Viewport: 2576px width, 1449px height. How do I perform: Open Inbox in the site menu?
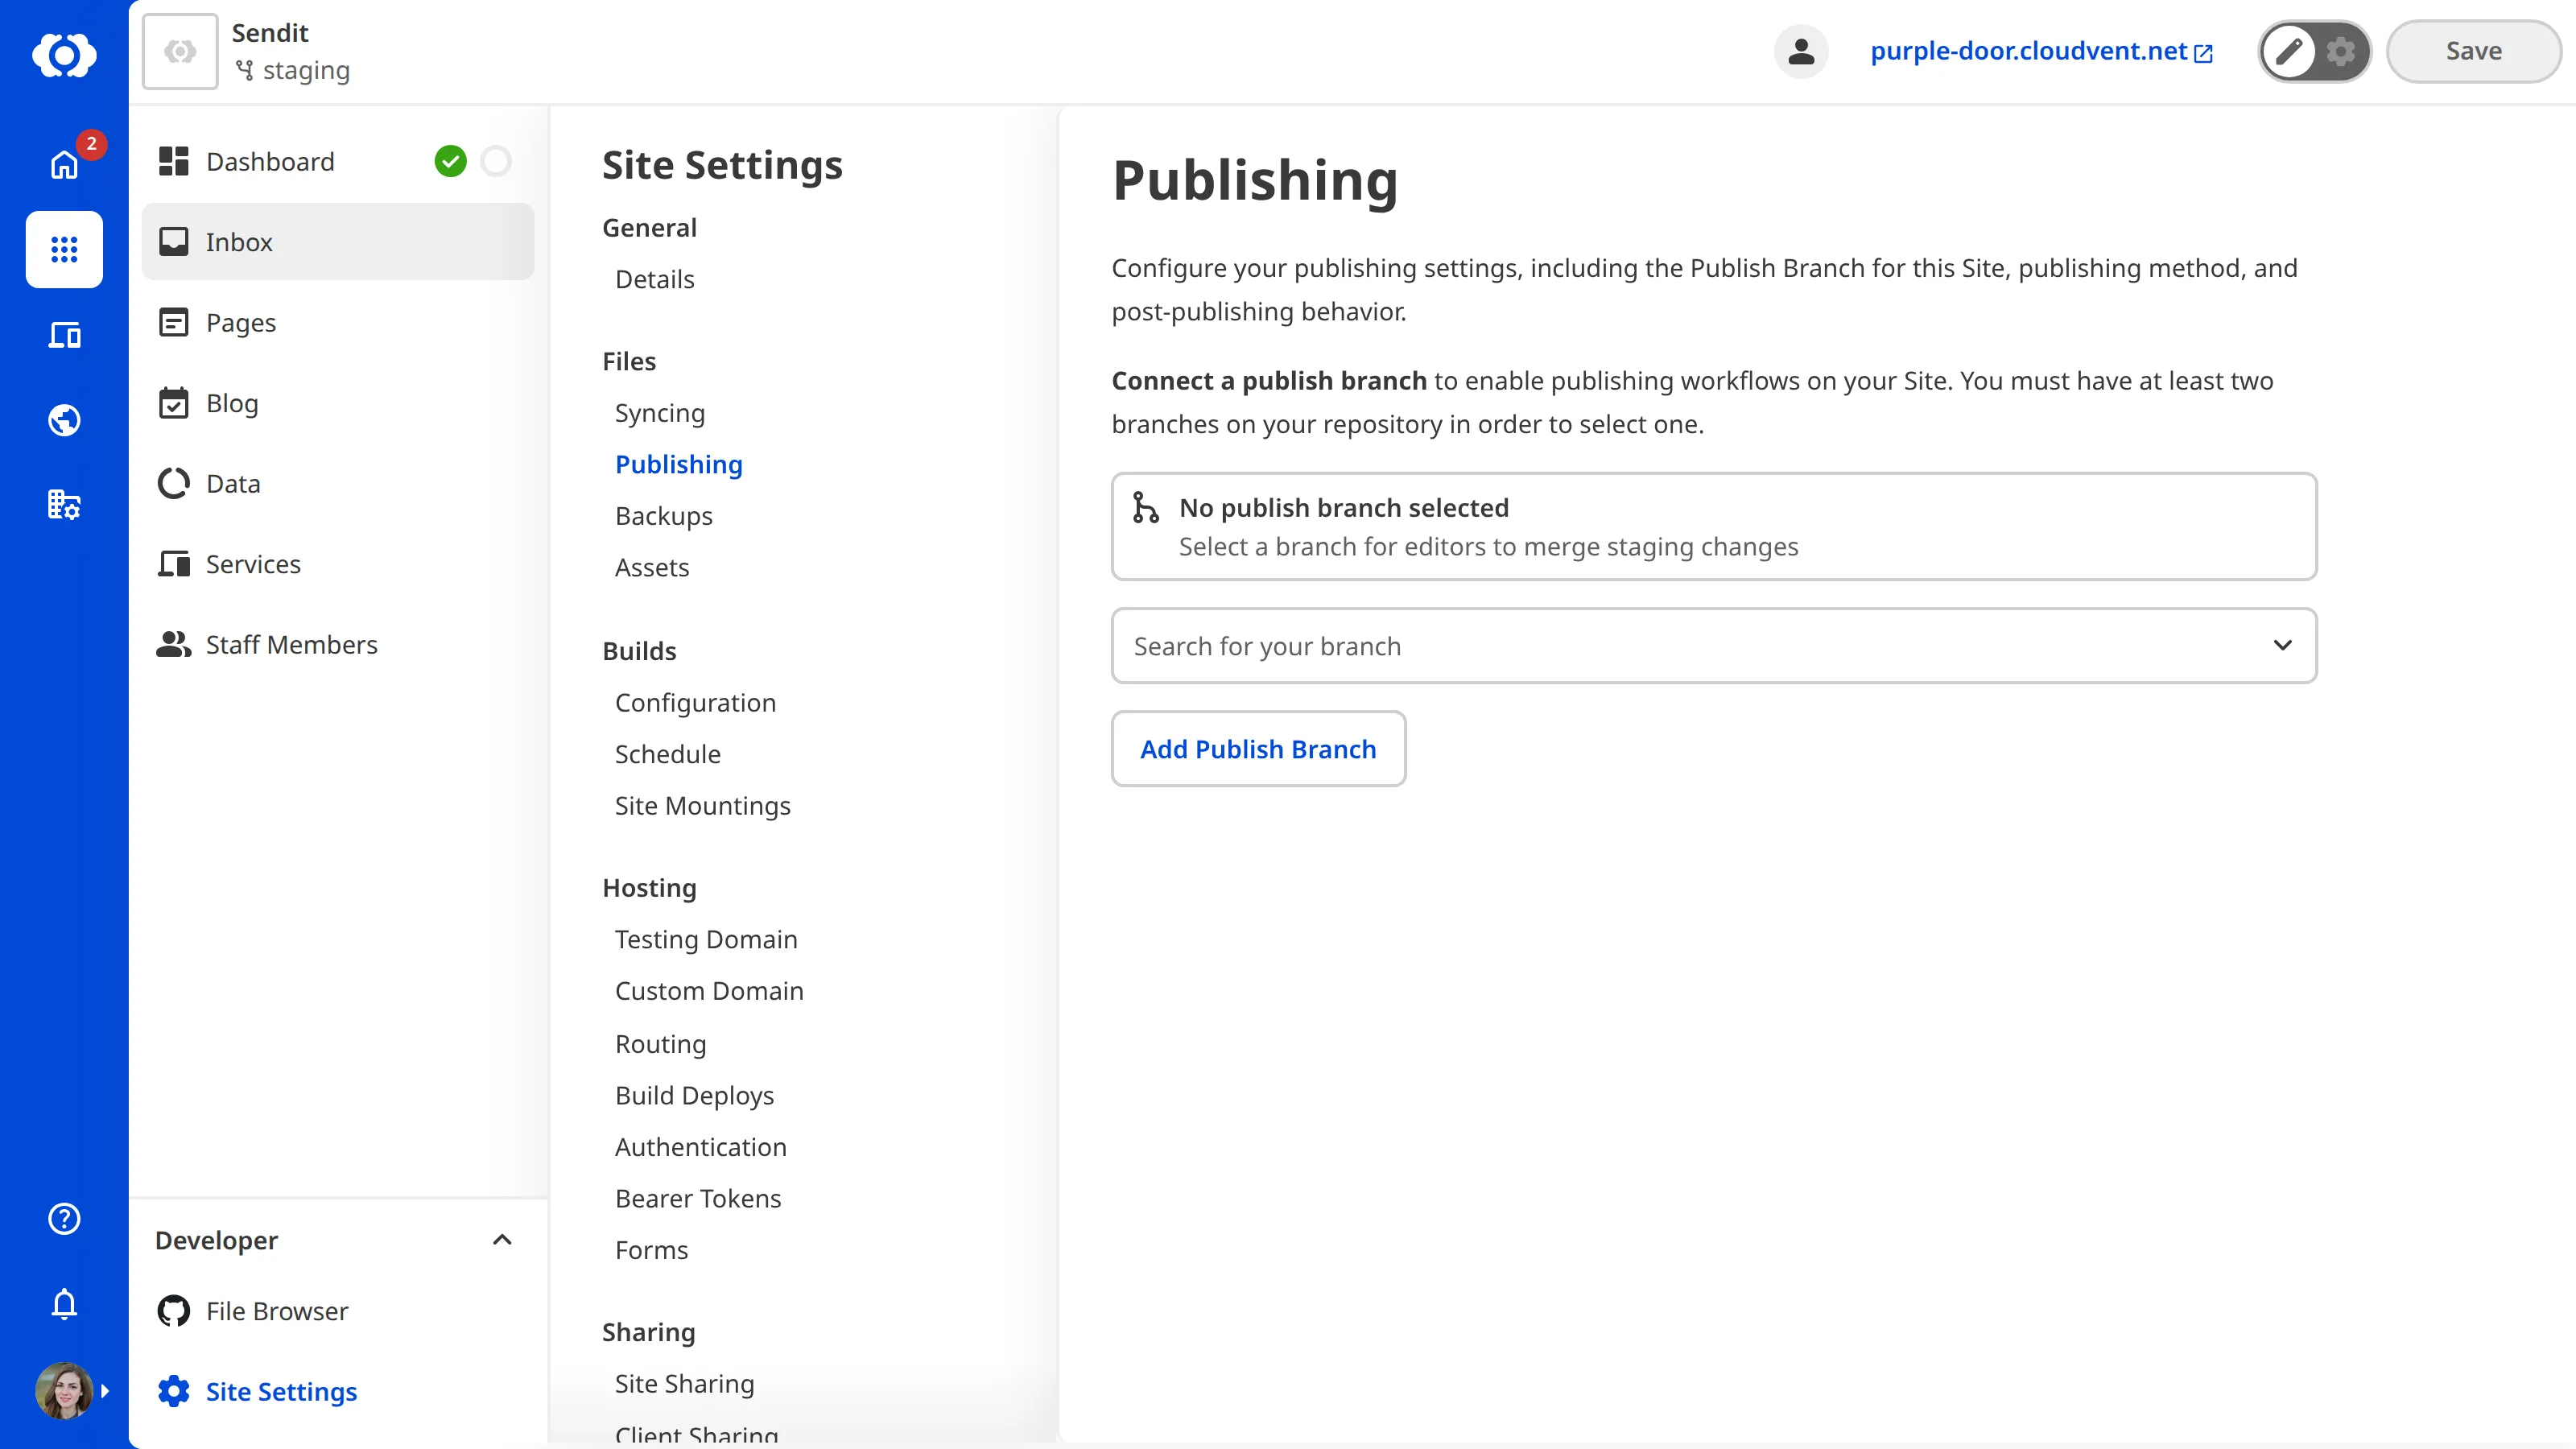338,241
